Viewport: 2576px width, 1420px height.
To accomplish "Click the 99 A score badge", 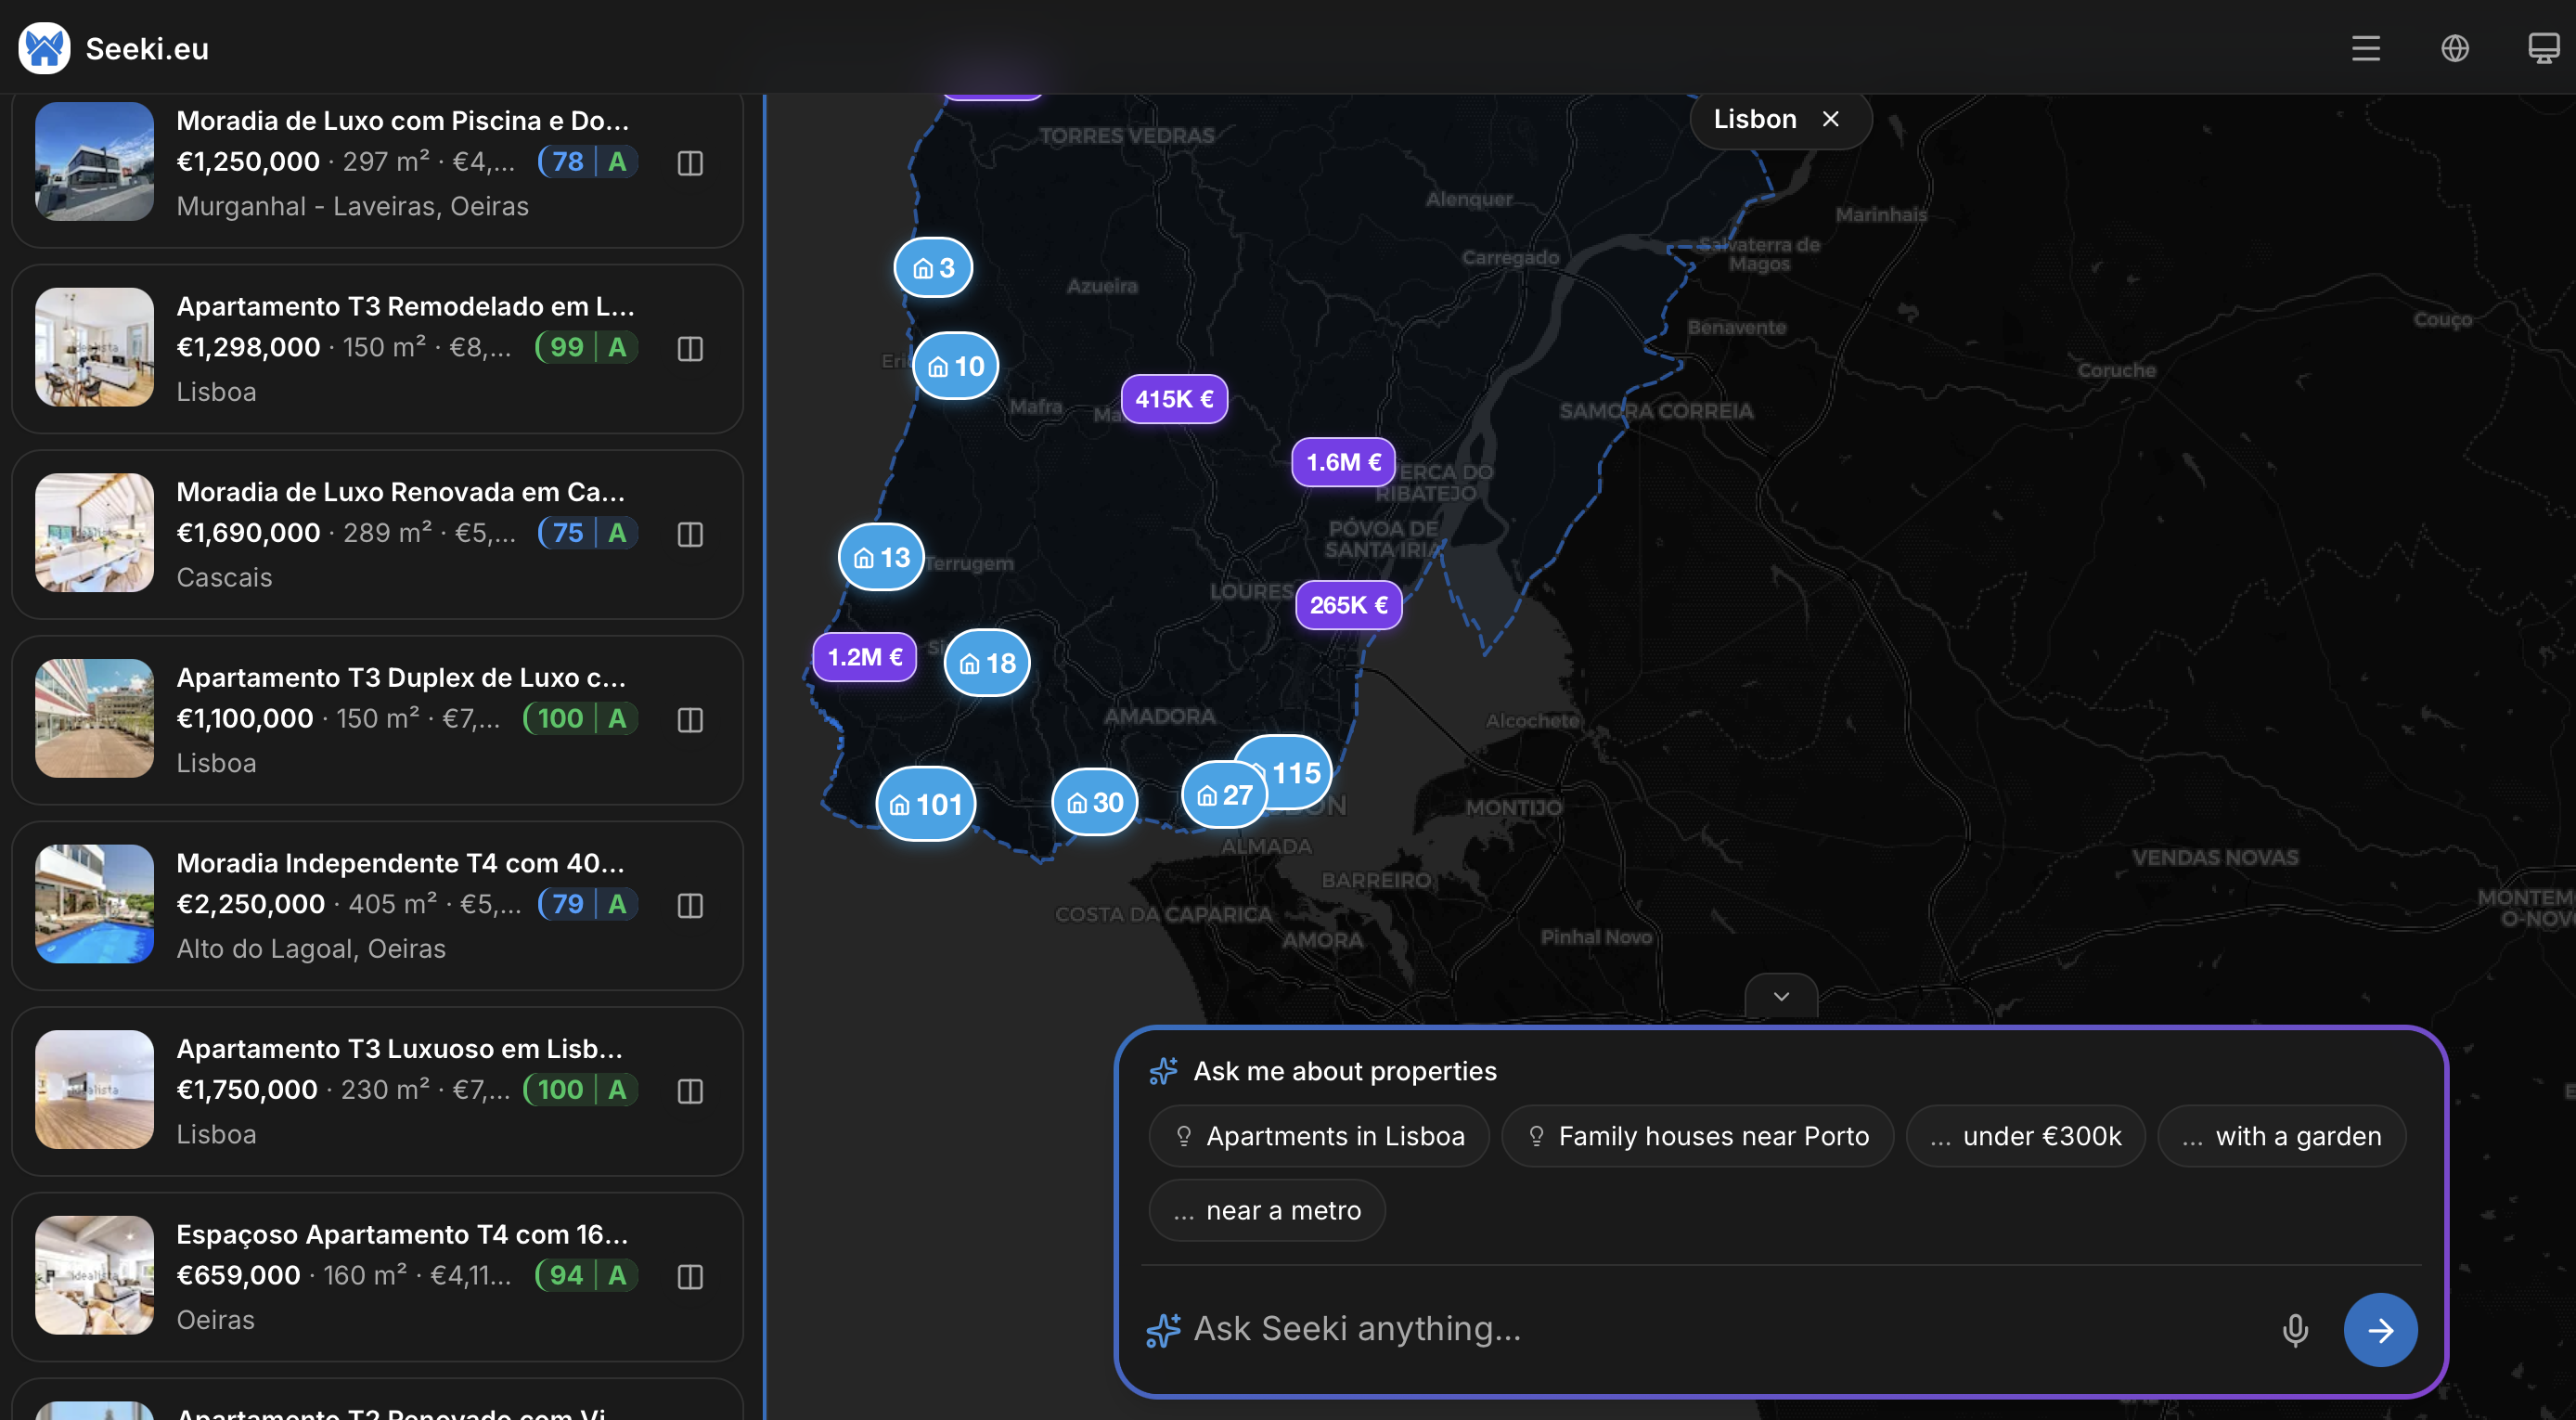I will [587, 347].
